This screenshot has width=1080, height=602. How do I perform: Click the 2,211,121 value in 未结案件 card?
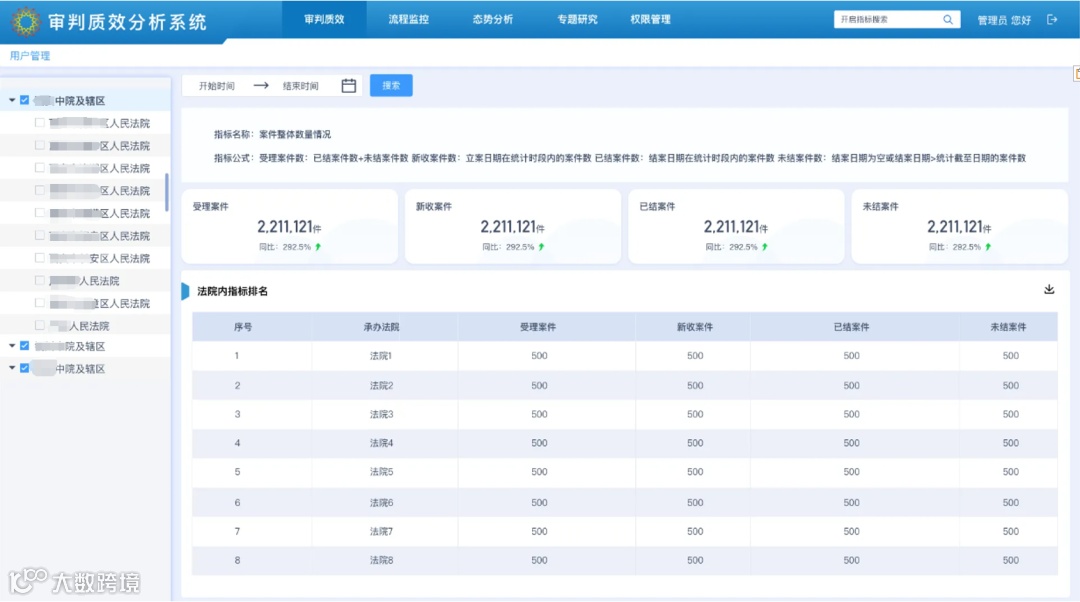955,227
